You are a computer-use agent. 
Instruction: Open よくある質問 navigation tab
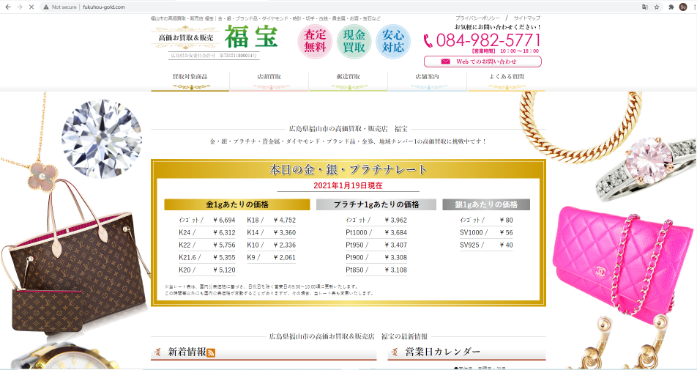click(506, 81)
